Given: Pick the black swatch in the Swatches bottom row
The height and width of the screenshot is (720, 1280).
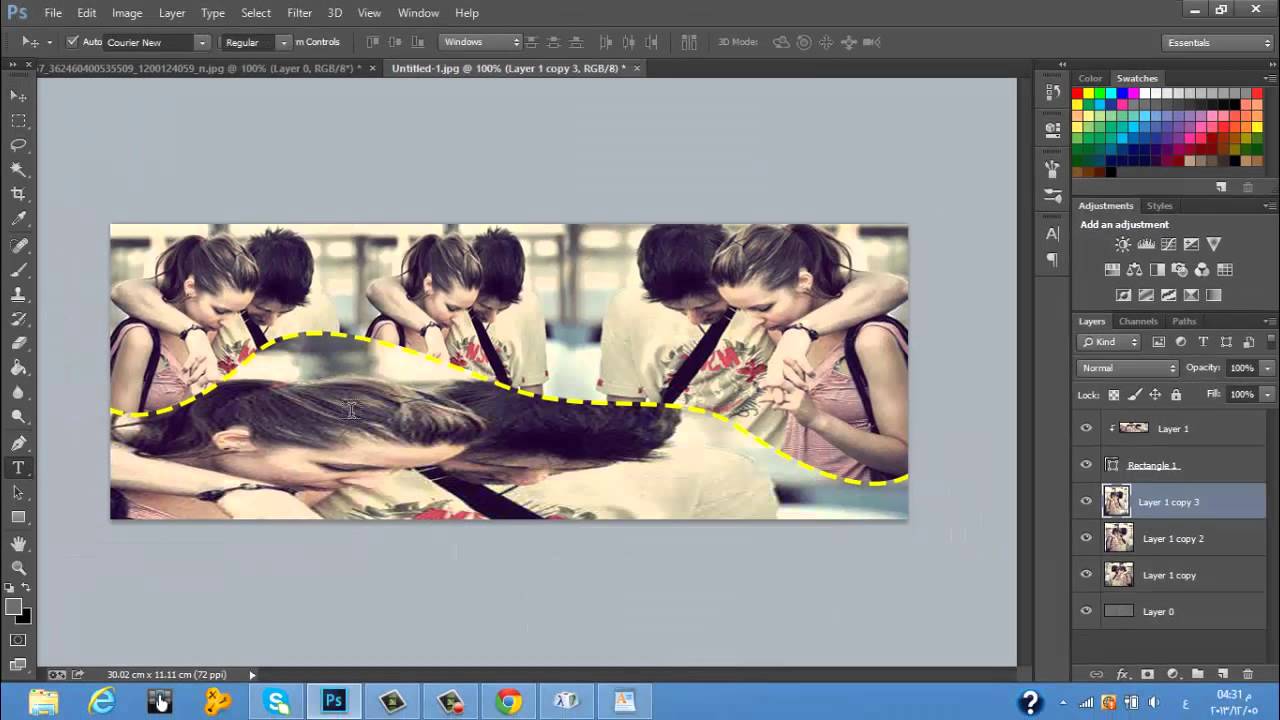Looking at the screenshot, I should point(1111,172).
